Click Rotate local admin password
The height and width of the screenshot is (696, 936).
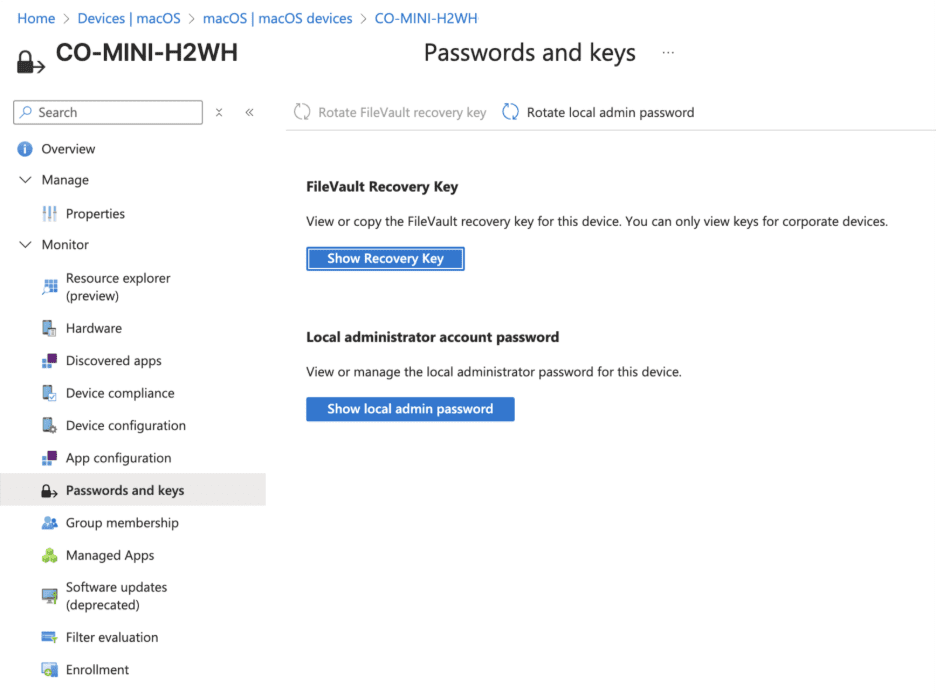pyautogui.click(x=598, y=113)
